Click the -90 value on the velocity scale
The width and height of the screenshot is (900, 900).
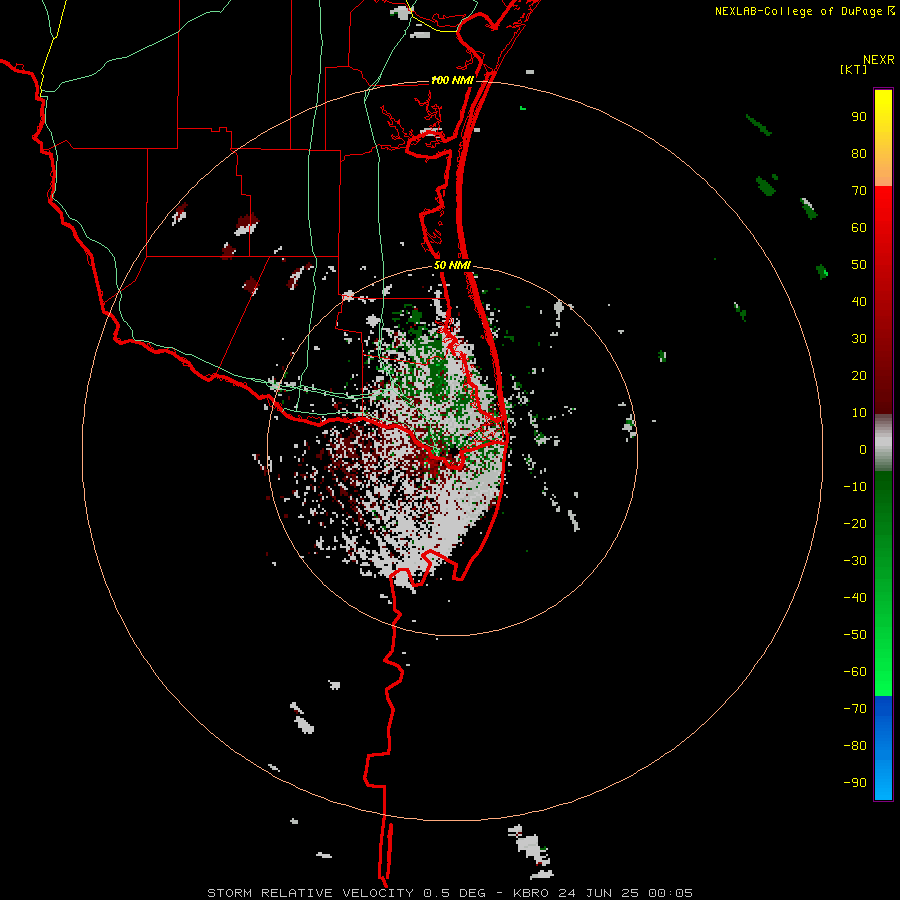tap(855, 782)
